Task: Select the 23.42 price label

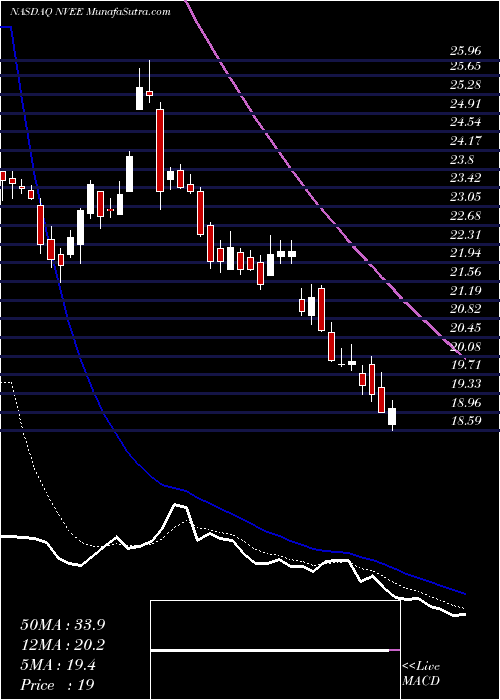Action: tap(465, 178)
